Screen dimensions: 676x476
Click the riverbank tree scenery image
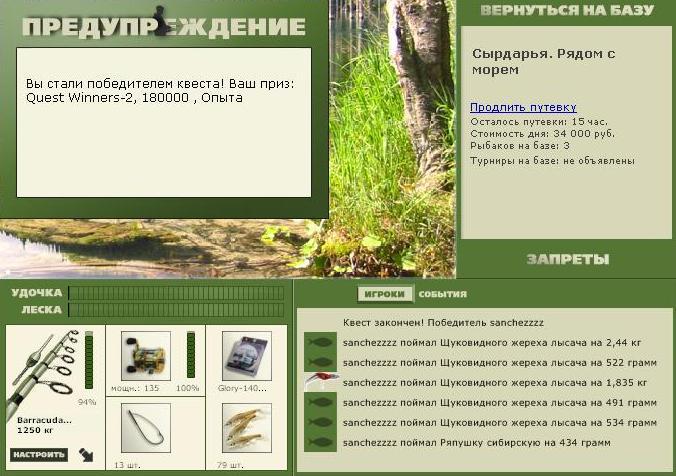[x=392, y=139]
